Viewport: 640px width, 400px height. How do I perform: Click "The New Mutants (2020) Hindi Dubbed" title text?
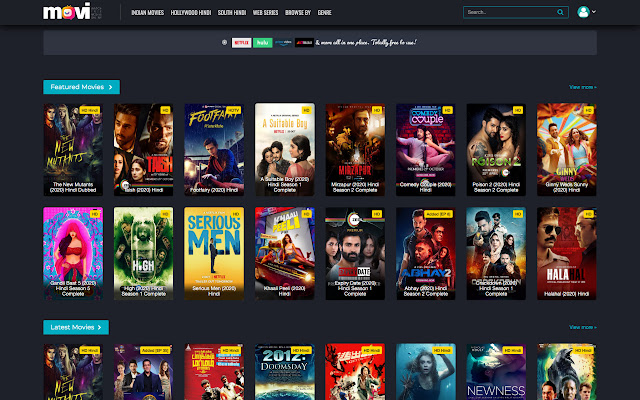point(73,187)
